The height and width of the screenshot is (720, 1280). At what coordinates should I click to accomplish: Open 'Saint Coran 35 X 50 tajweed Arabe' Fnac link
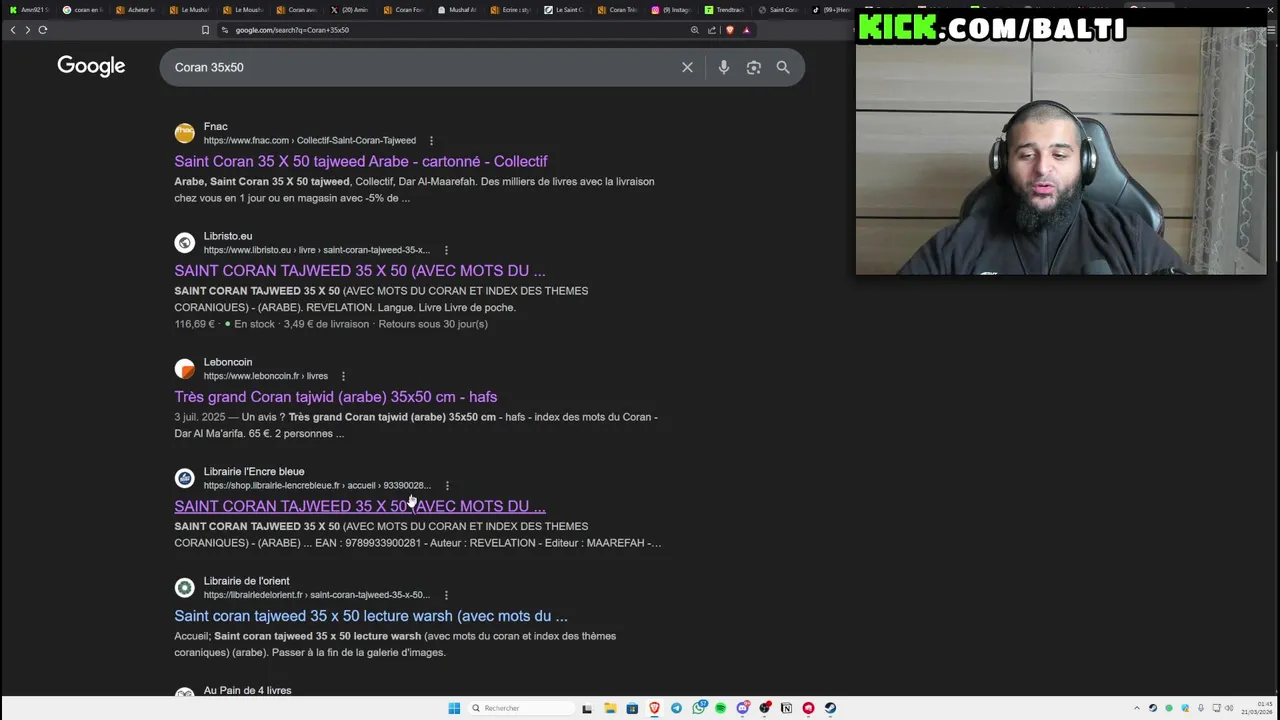(x=361, y=161)
